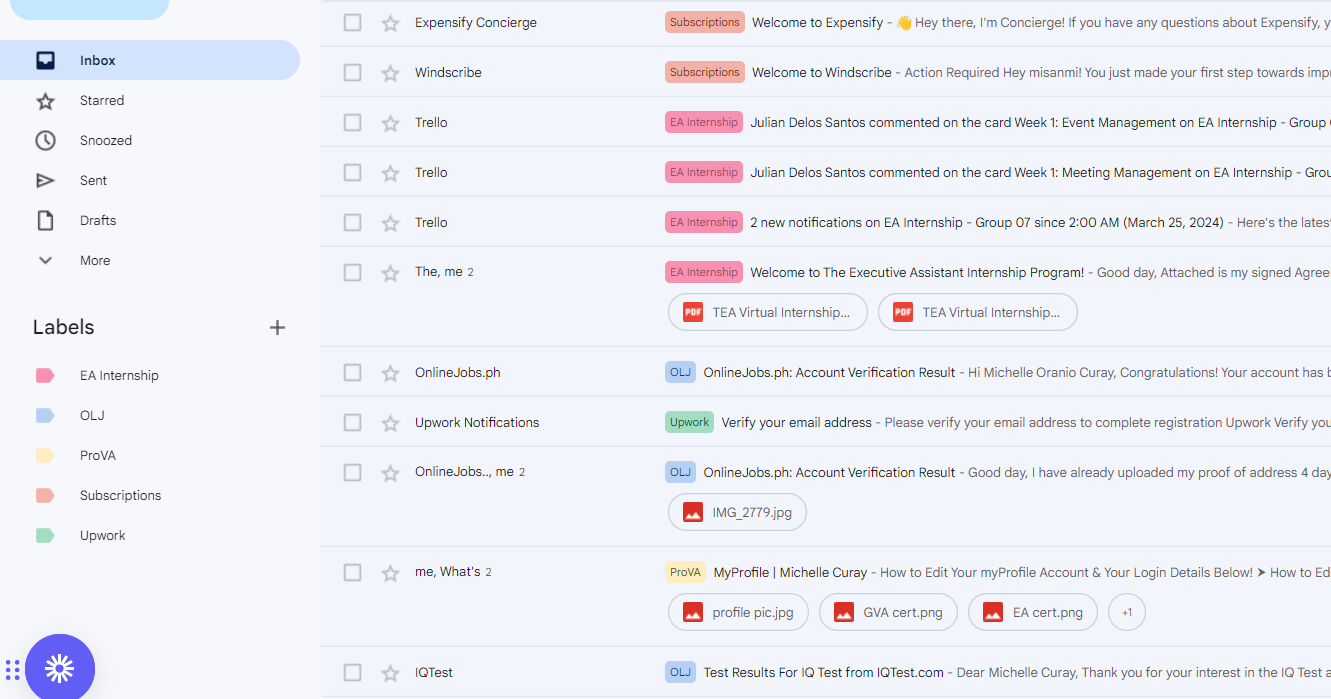The height and width of the screenshot is (699, 1331).
Task: Select checkbox for Trello 2 new notifications email
Action: coord(352,222)
